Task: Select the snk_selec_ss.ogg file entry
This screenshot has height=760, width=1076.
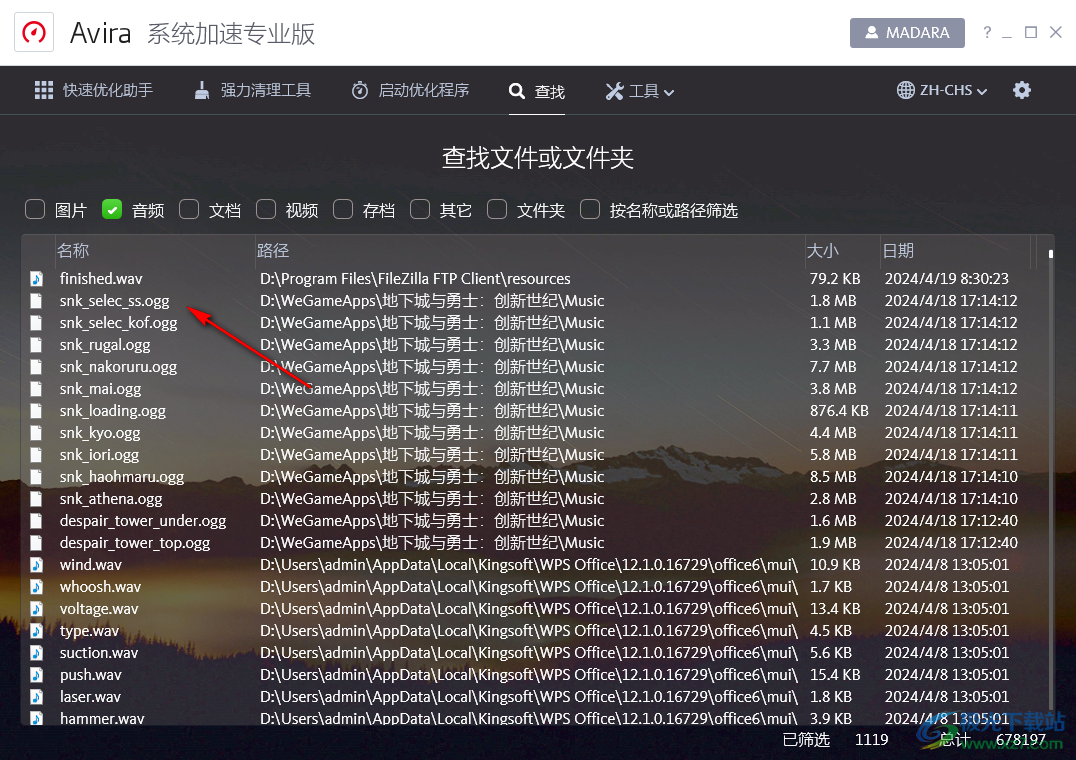Action: (x=115, y=300)
